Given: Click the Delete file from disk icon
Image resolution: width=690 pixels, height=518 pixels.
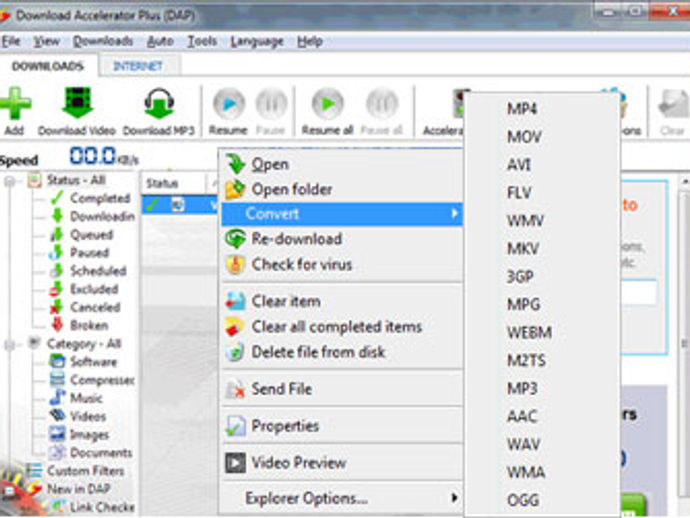Looking at the screenshot, I should point(235,352).
